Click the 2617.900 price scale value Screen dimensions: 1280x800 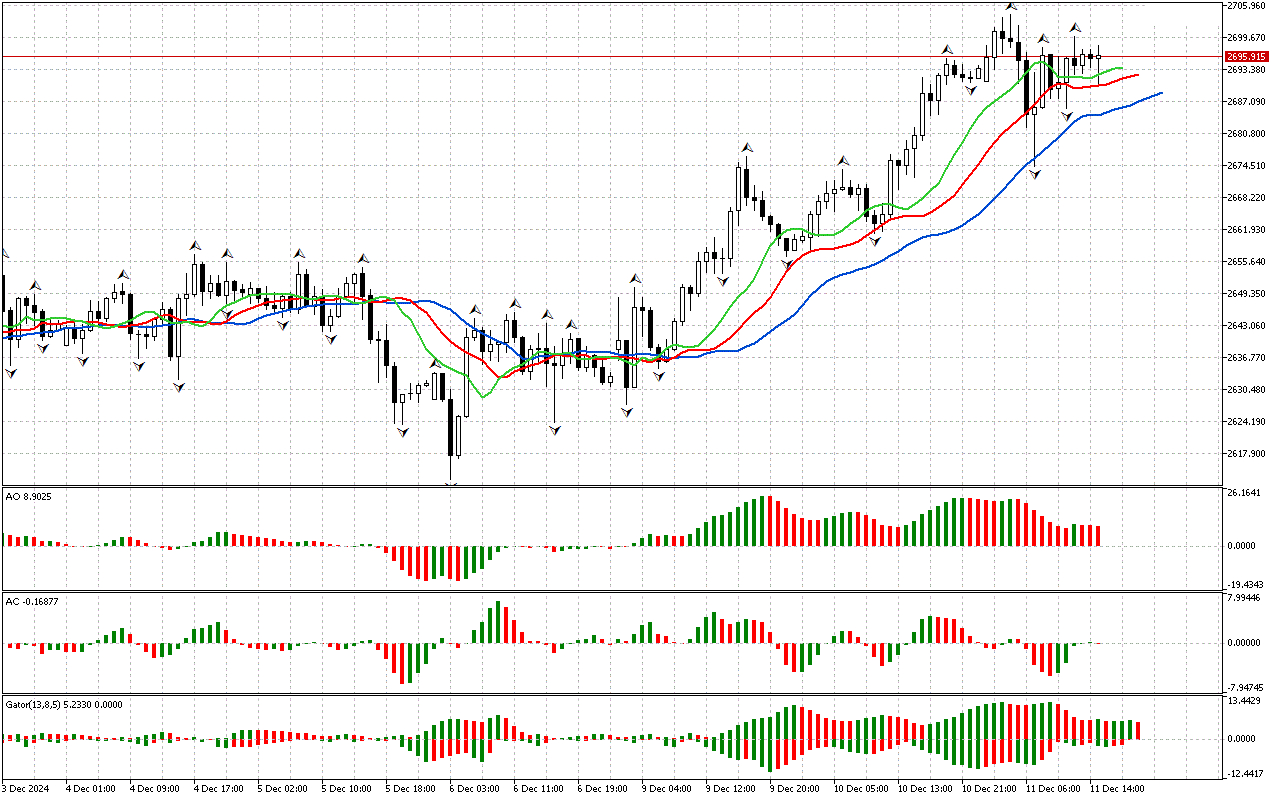(1246, 454)
